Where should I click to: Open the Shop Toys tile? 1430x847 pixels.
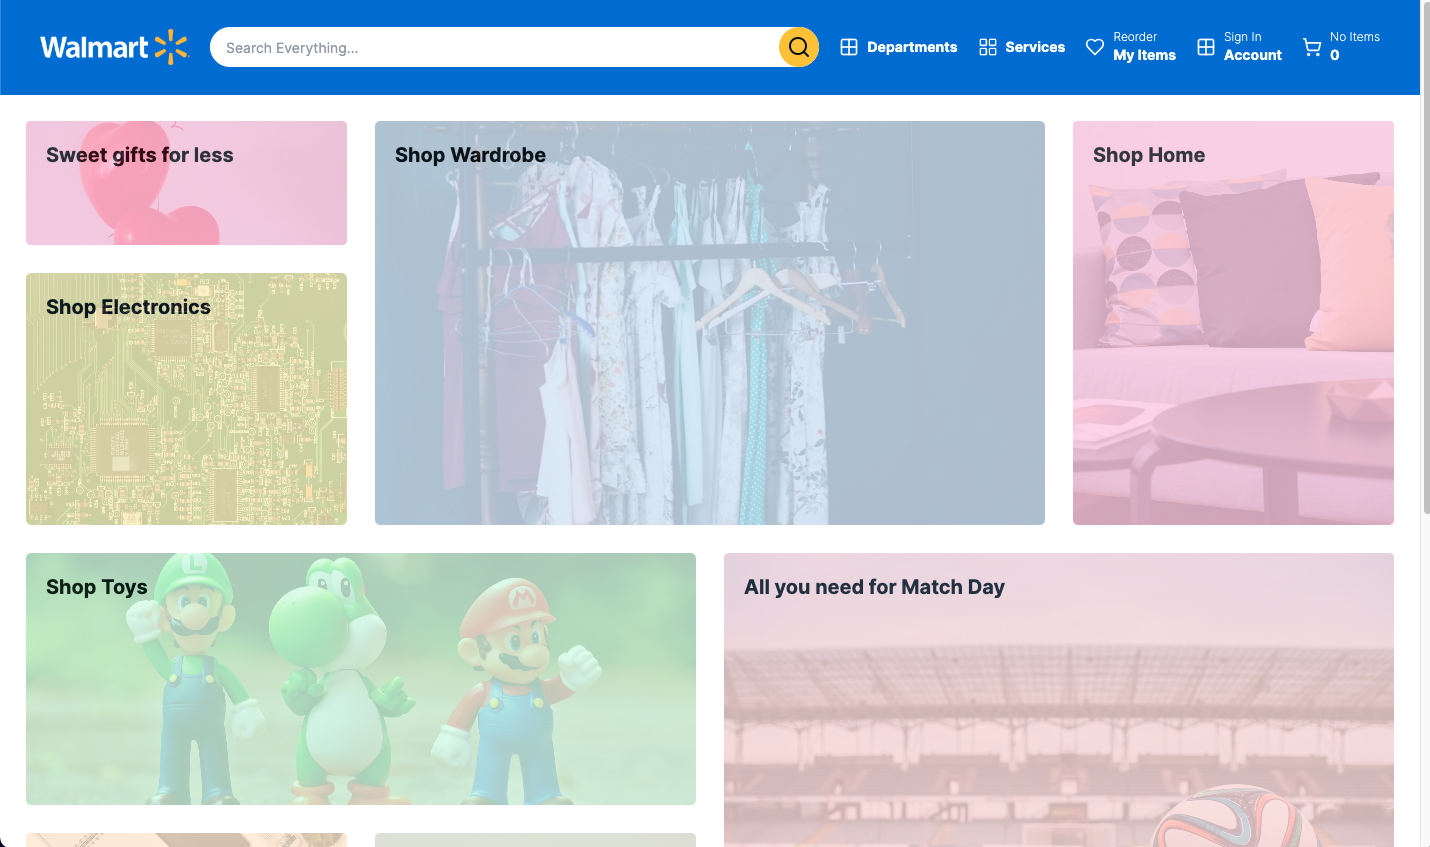[x=361, y=679]
